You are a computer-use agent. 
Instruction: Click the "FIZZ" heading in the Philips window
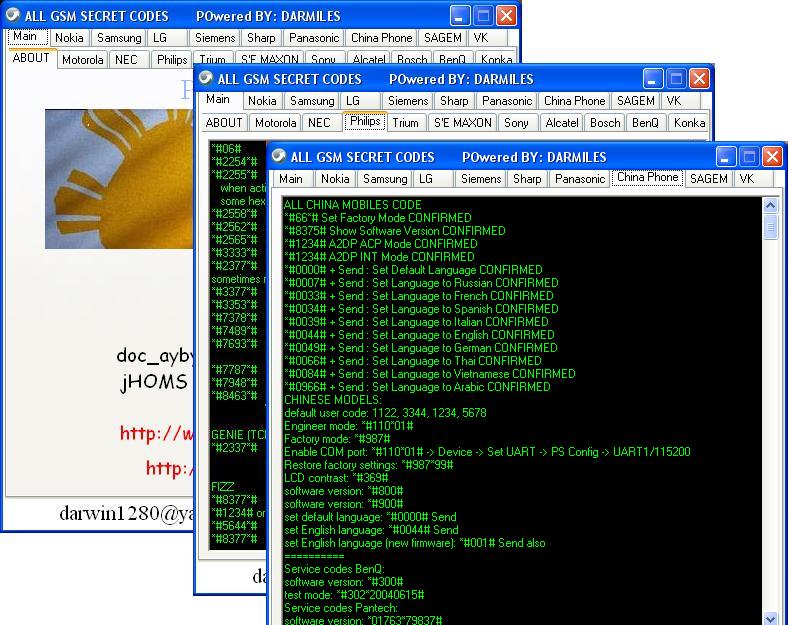[x=222, y=487]
